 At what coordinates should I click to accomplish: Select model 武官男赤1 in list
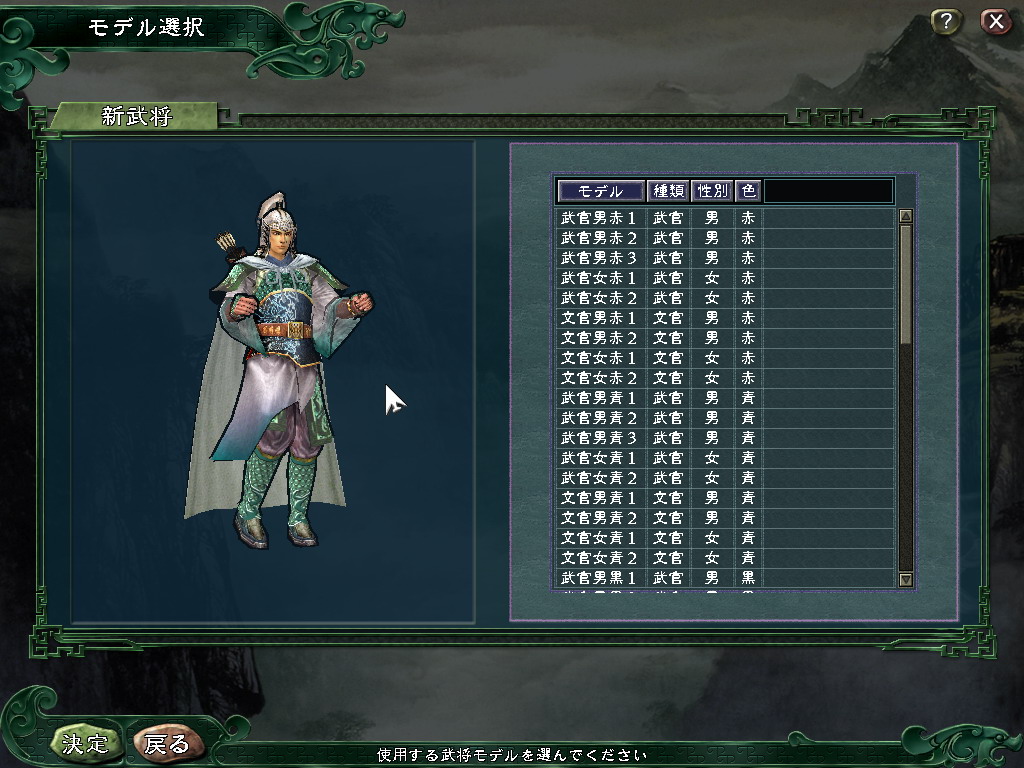coord(725,218)
